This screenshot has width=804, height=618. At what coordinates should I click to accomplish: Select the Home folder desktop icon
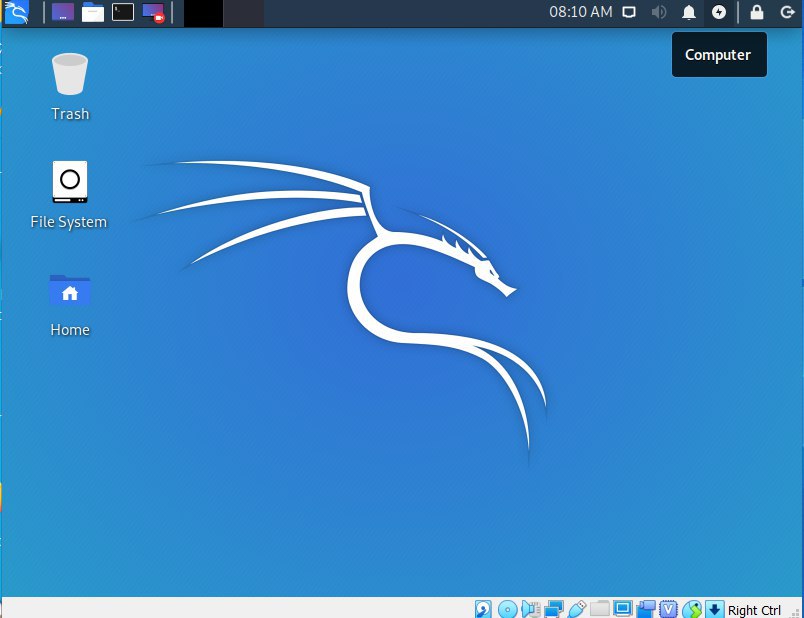tap(70, 290)
